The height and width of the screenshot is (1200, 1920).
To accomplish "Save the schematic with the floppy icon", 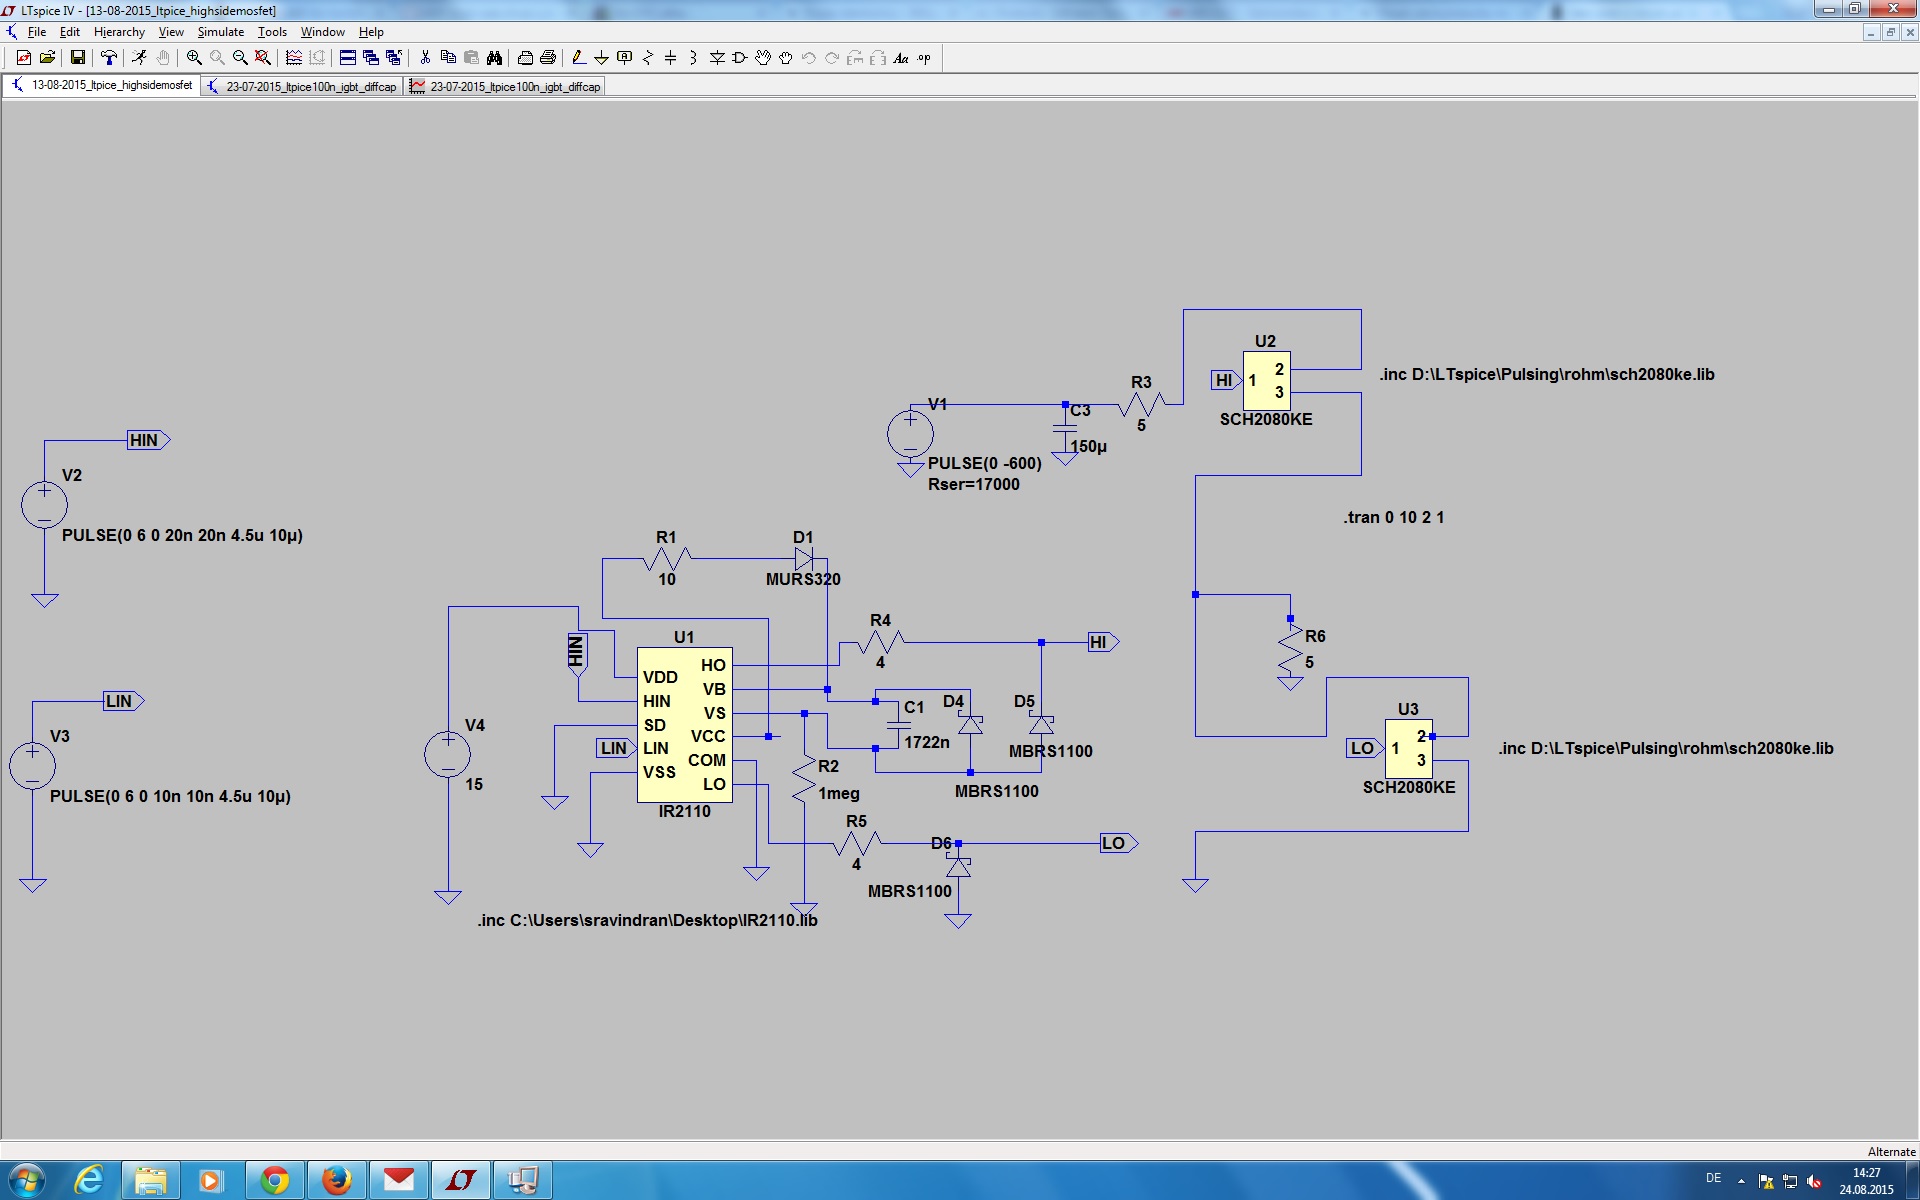I will [77, 58].
